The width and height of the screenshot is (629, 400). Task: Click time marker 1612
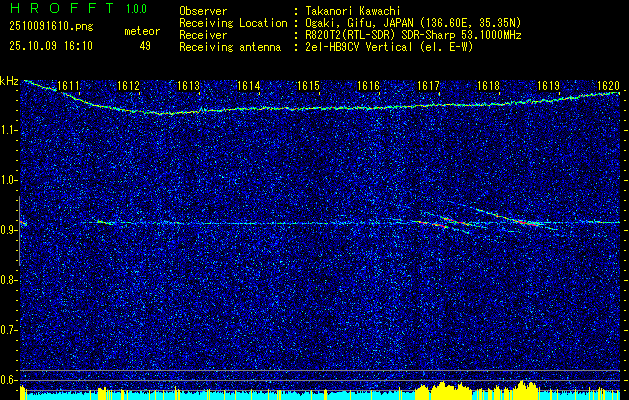(x=128, y=85)
